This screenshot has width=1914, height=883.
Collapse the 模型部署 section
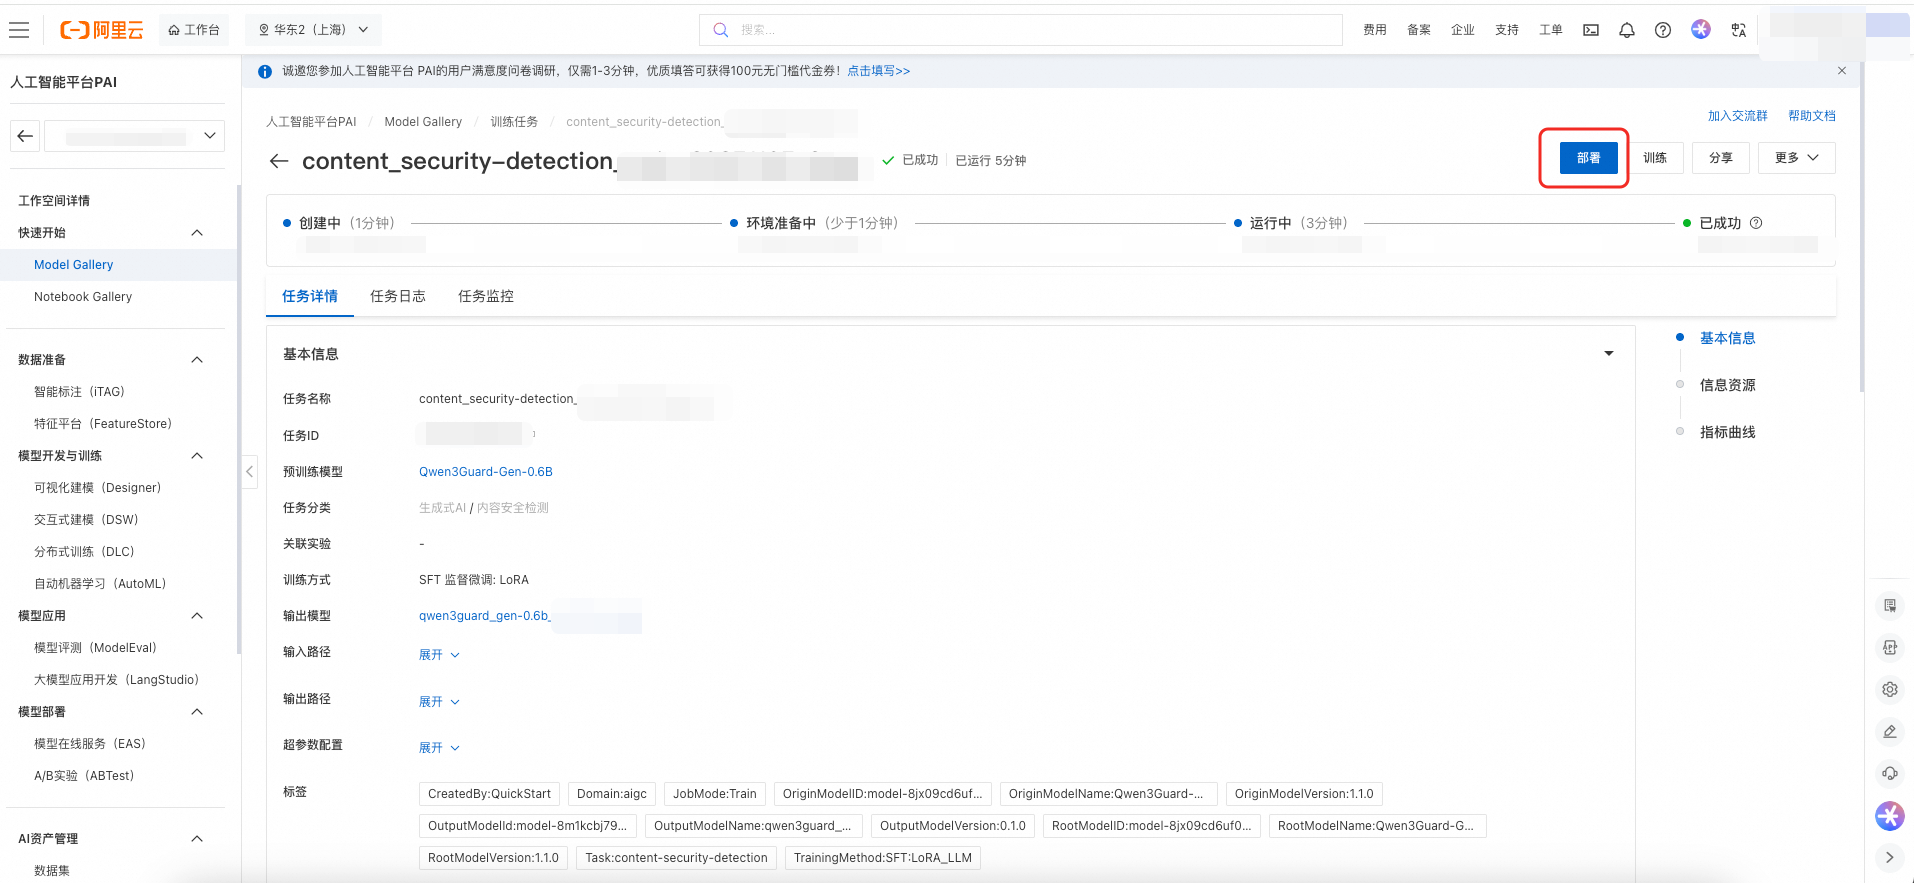(x=197, y=712)
